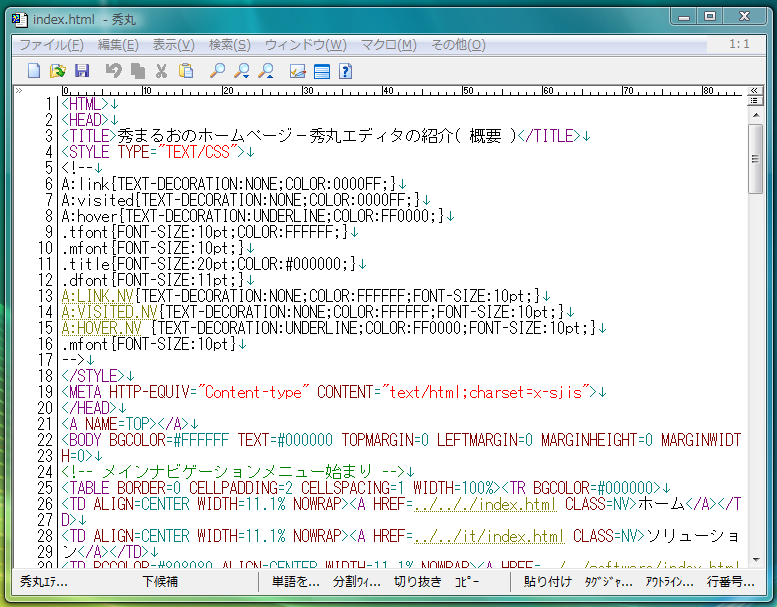777x607 pixels.
Task: Click the A:HOVER.NV selector text
Action: point(101,328)
